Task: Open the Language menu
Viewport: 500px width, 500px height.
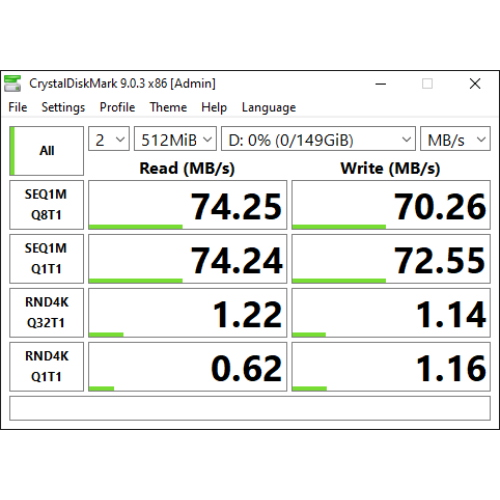Action: [x=269, y=107]
